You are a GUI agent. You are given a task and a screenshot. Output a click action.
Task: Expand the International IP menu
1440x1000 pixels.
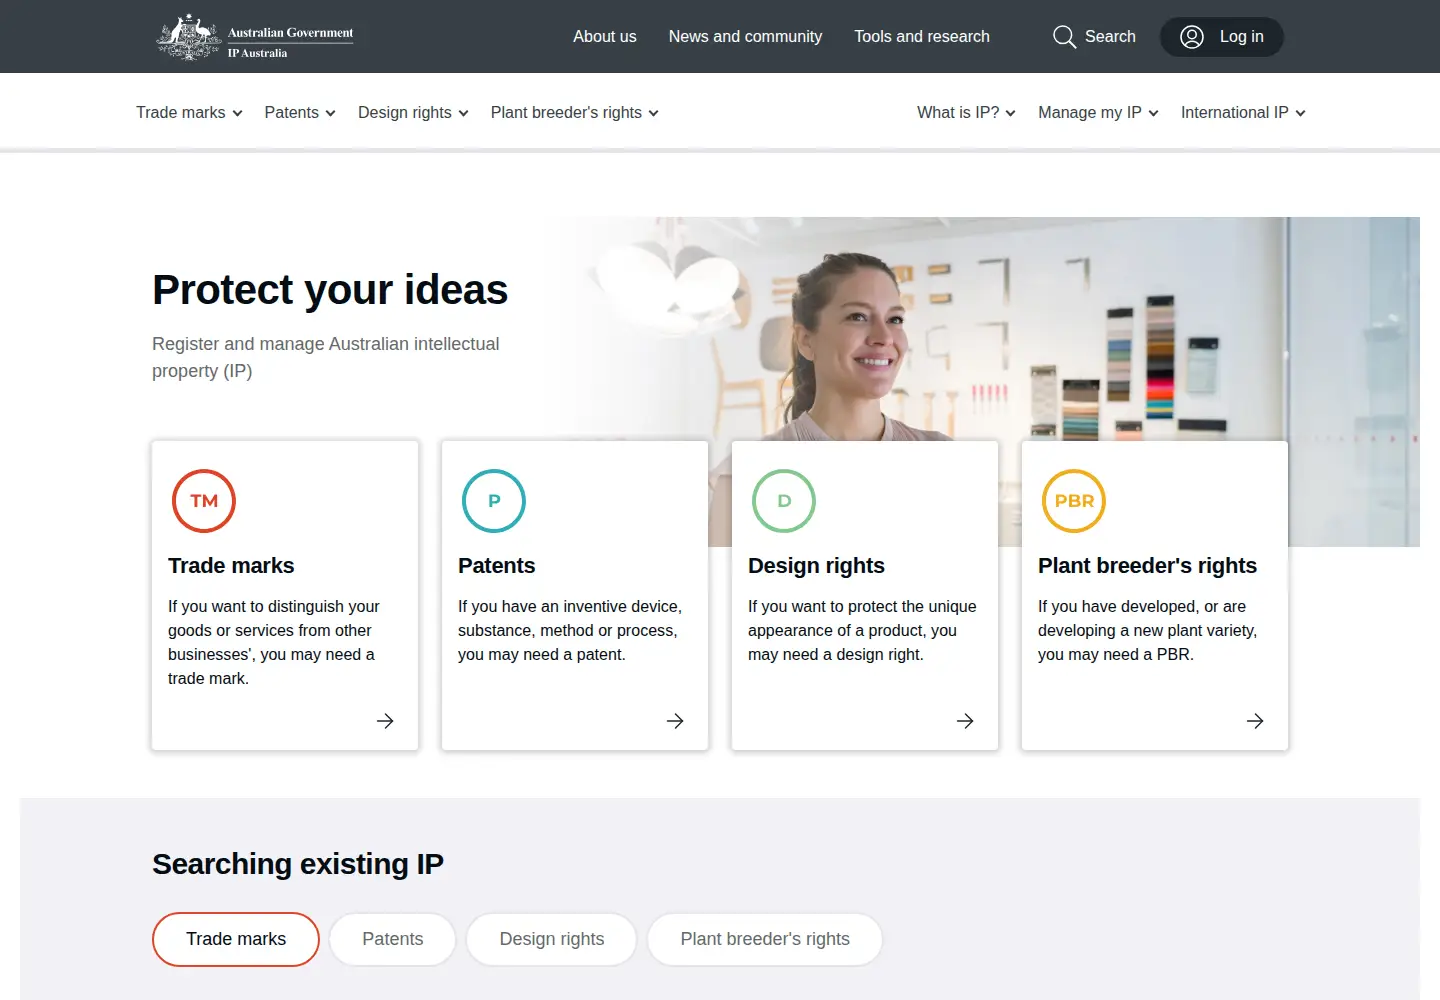point(1243,113)
